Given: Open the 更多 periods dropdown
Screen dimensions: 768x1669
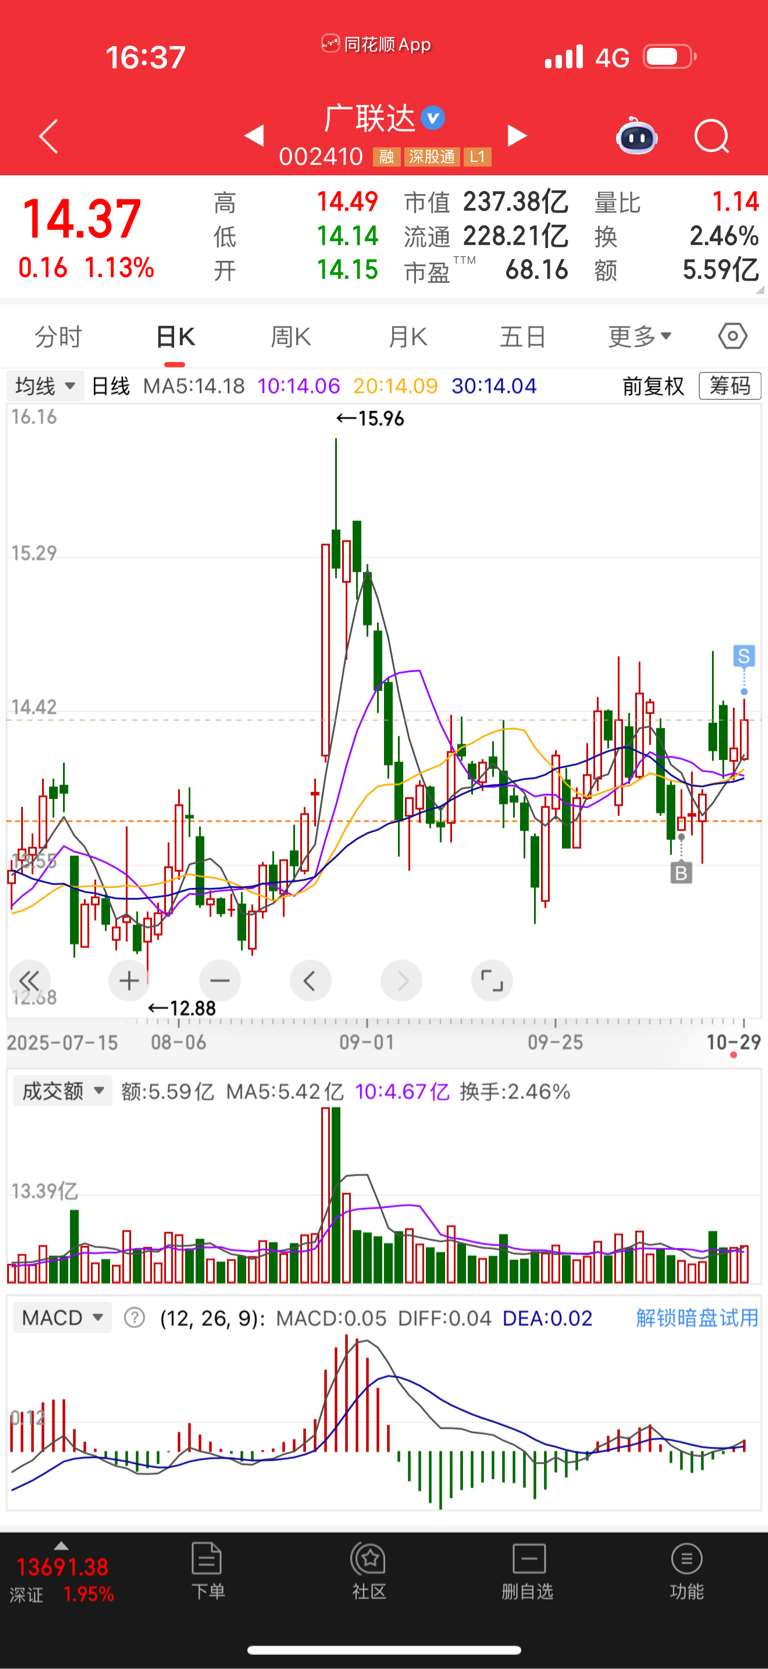Looking at the screenshot, I should 640,337.
